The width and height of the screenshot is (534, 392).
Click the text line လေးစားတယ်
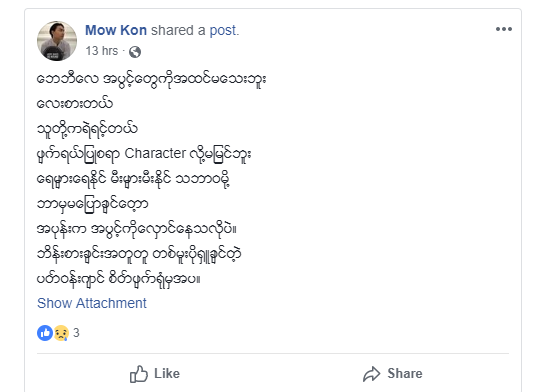[x=74, y=103]
